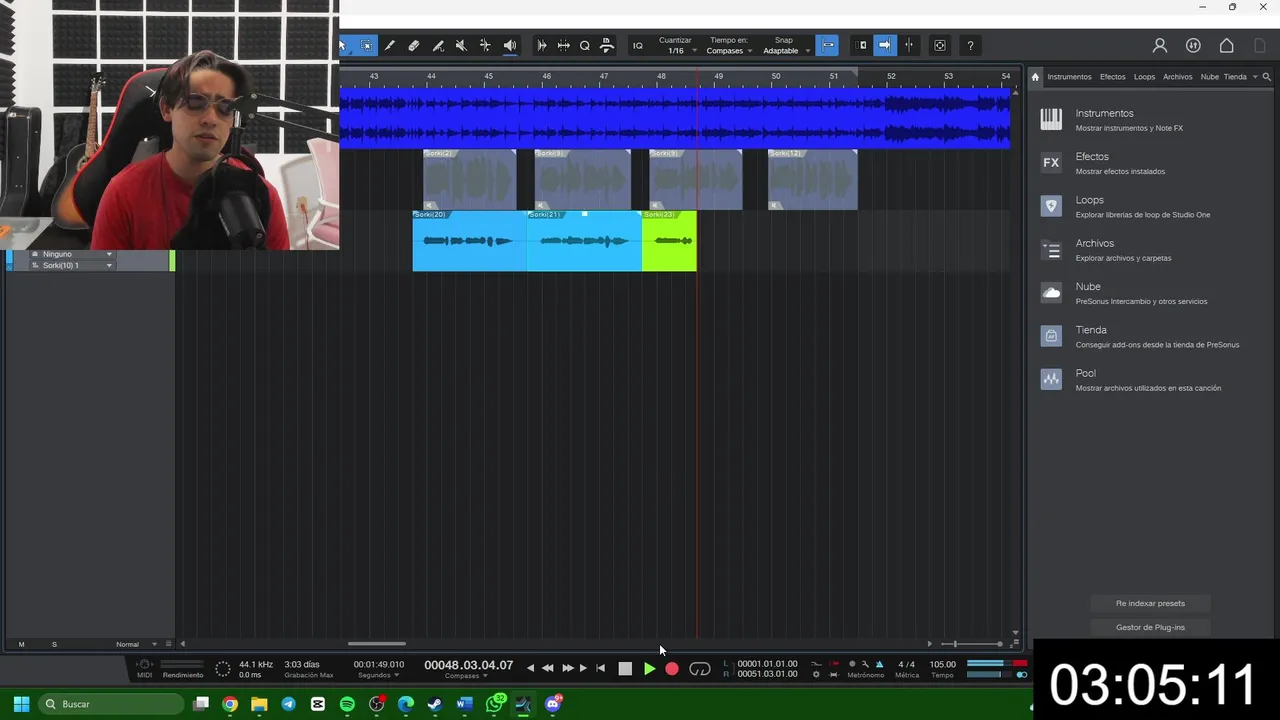Screen dimensions: 1280x720
Task: Click the Stop transport button
Action: 625,669
